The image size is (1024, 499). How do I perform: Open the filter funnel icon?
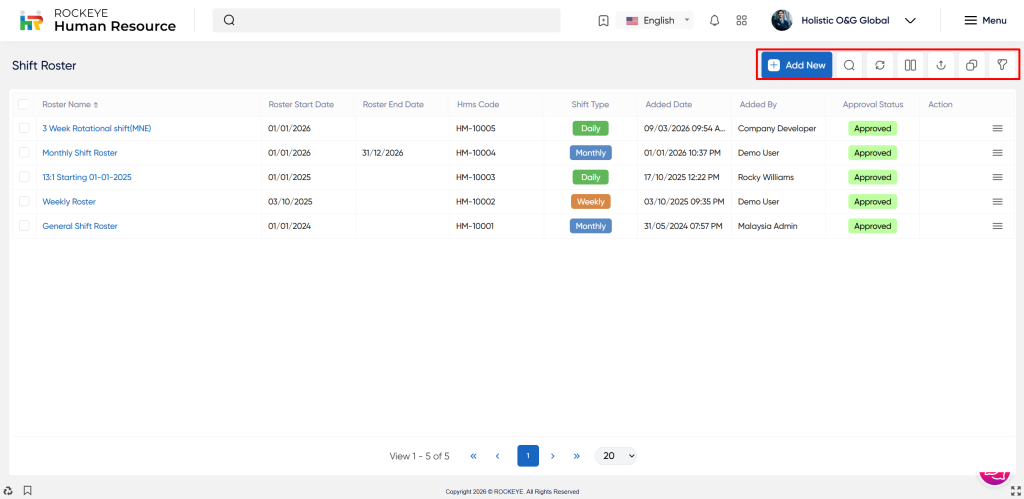pyautogui.click(x=1001, y=65)
